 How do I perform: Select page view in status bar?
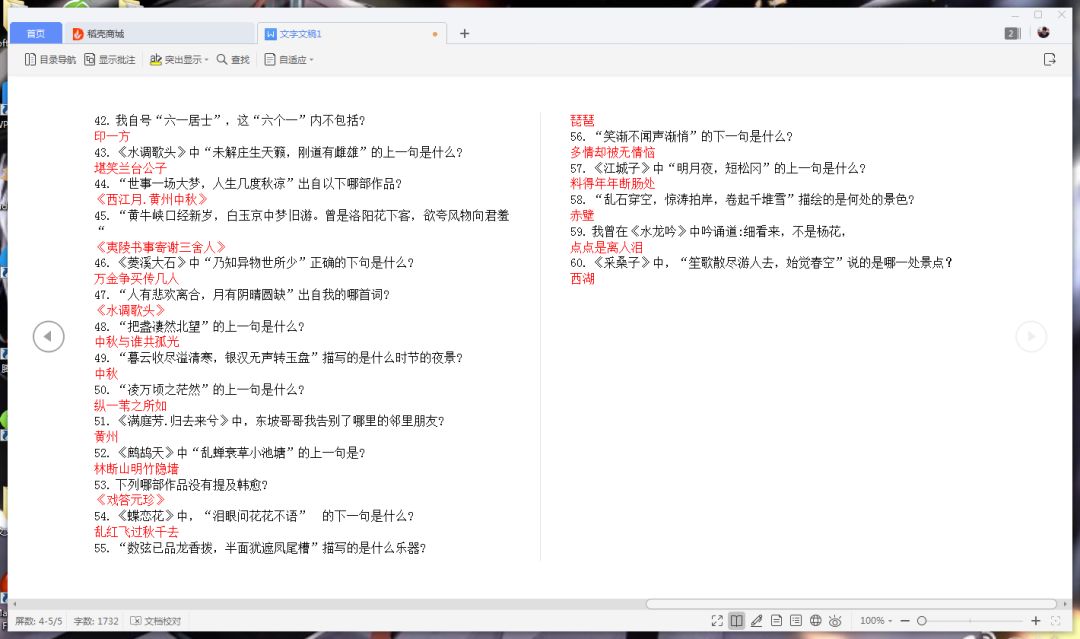coord(776,621)
